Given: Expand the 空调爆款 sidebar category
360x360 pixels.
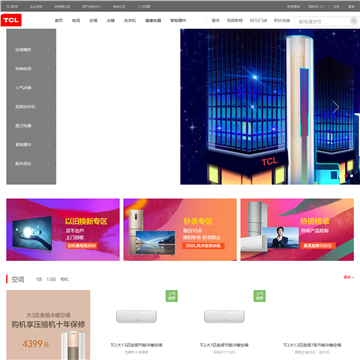Looking at the screenshot, I should pyautogui.click(x=31, y=50).
